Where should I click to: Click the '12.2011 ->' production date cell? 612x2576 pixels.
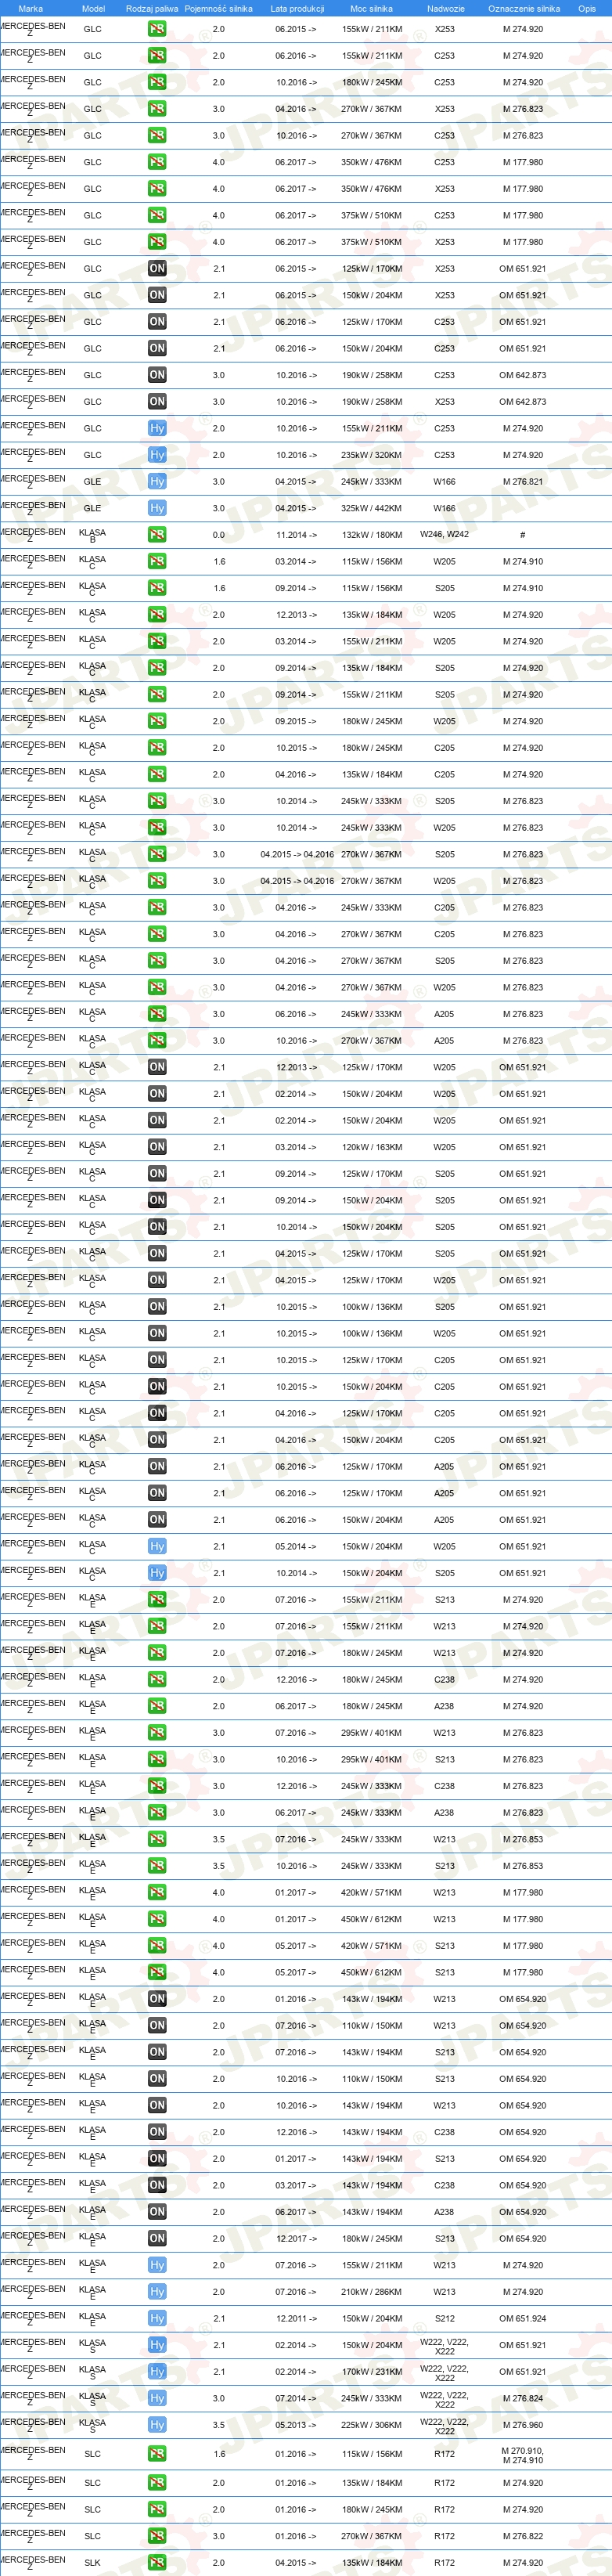(296, 2318)
